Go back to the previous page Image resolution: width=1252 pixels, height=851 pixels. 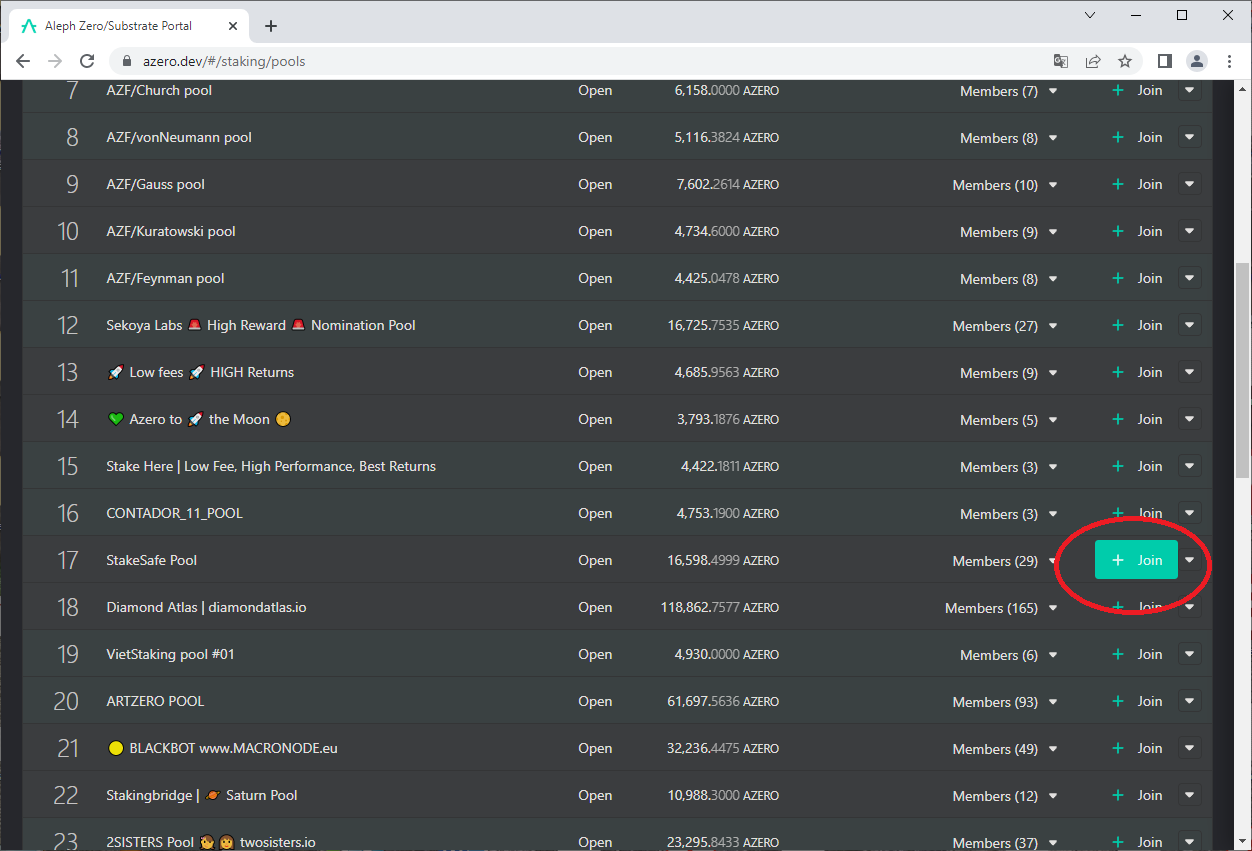pos(23,61)
